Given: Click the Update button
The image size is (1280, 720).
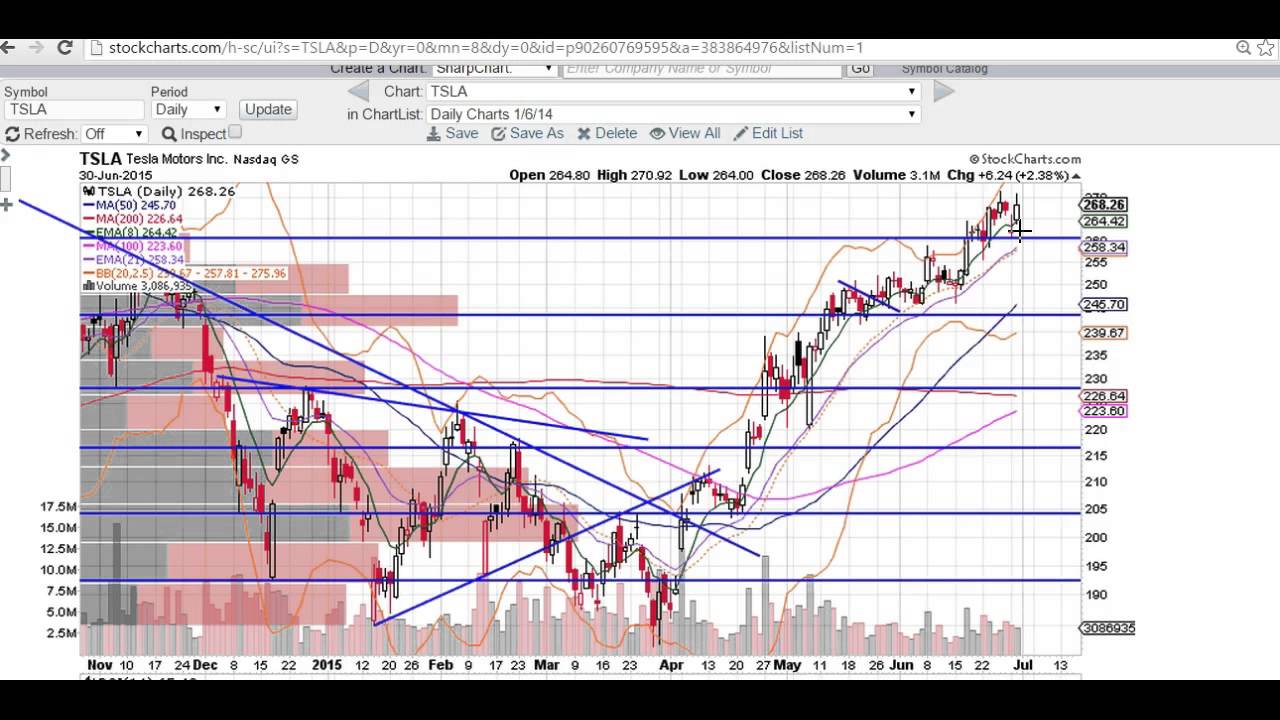Looking at the screenshot, I should click(268, 110).
